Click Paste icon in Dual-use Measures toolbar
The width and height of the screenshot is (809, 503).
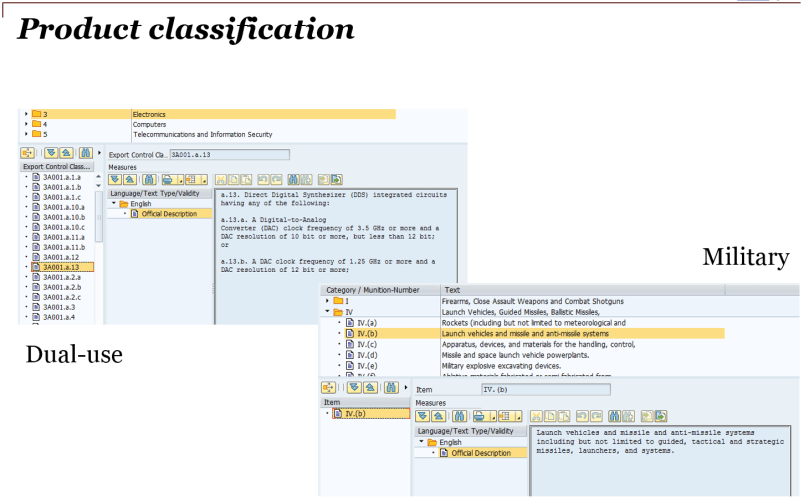tap(246, 180)
